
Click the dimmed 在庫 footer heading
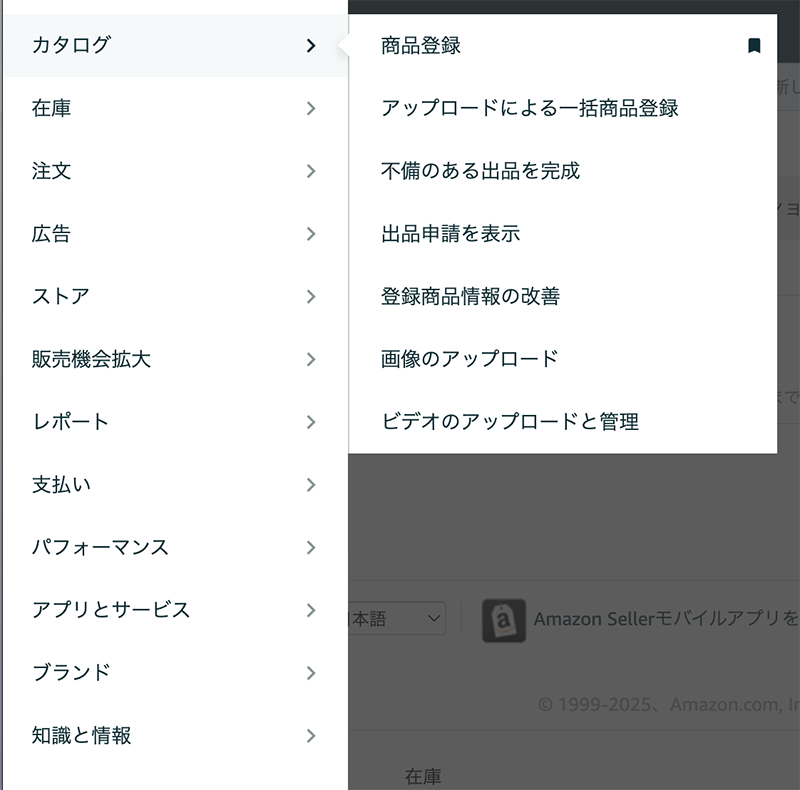point(423,777)
